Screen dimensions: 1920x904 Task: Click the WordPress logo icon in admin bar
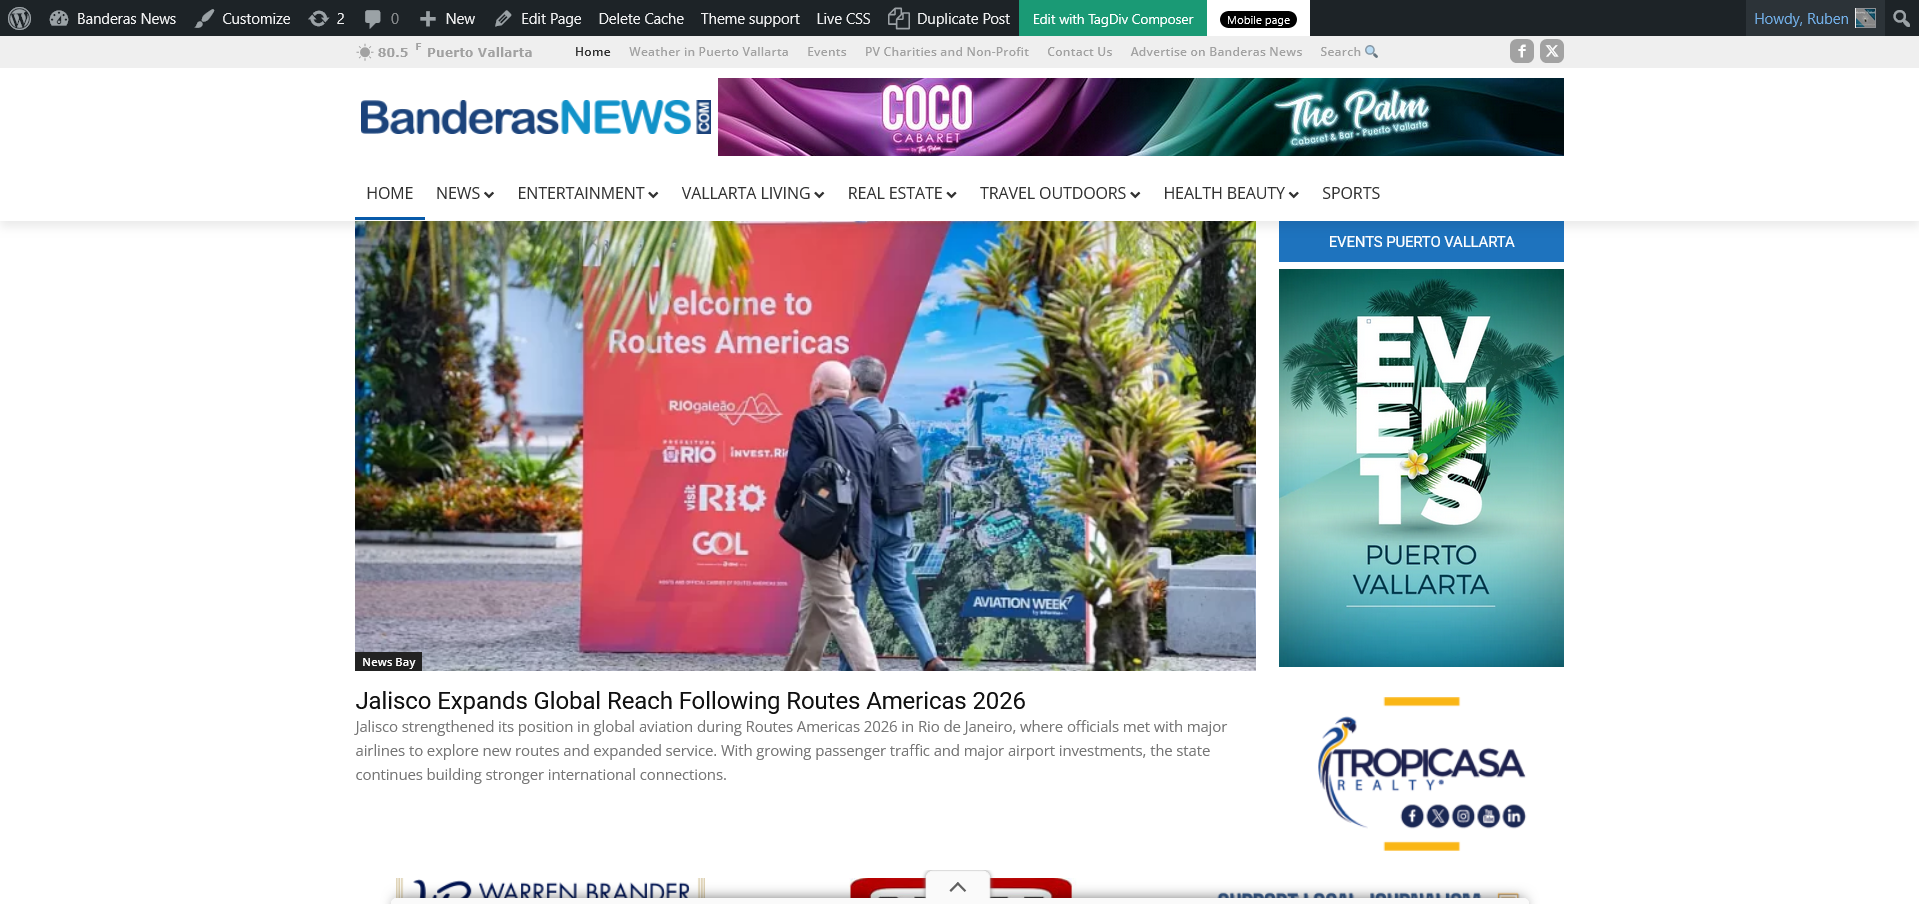coord(20,18)
